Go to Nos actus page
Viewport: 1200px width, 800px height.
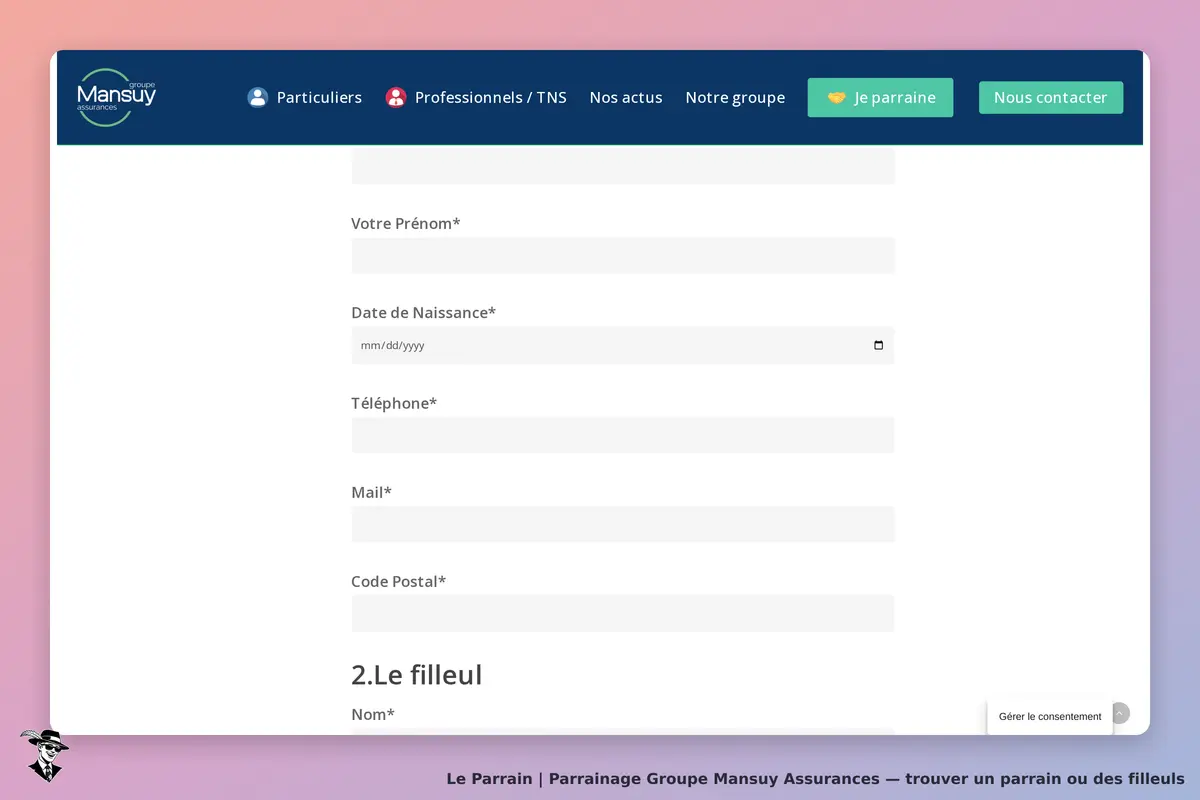626,97
